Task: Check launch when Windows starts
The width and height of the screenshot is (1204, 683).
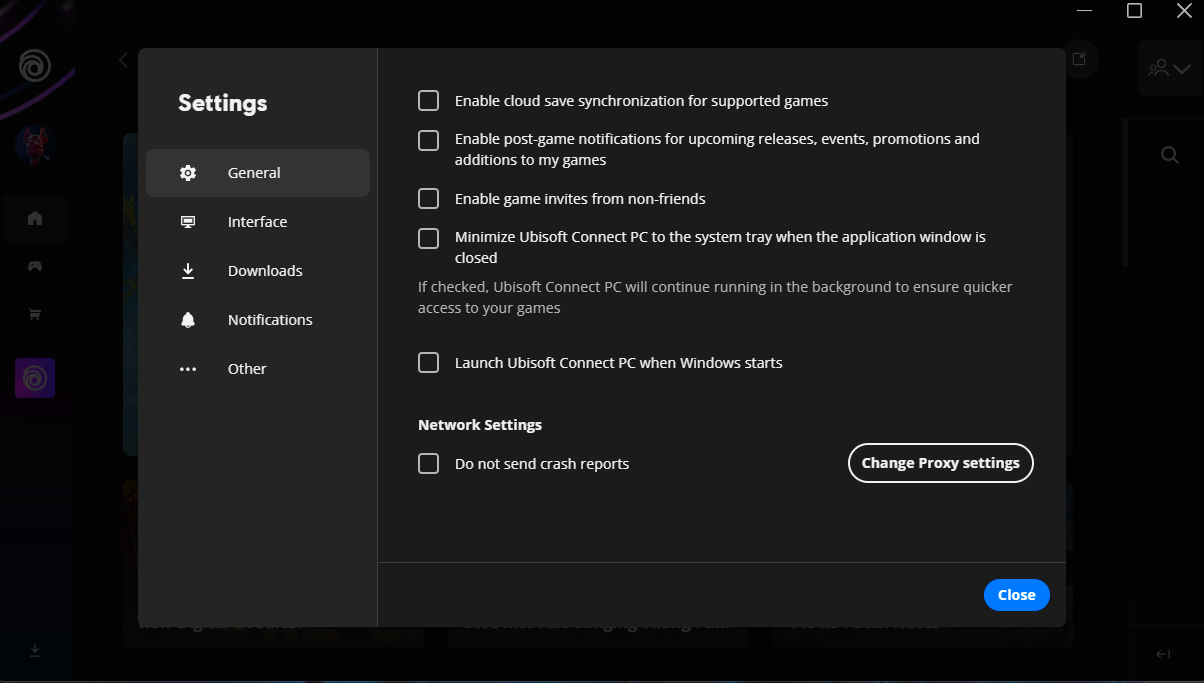Action: pyautogui.click(x=429, y=363)
